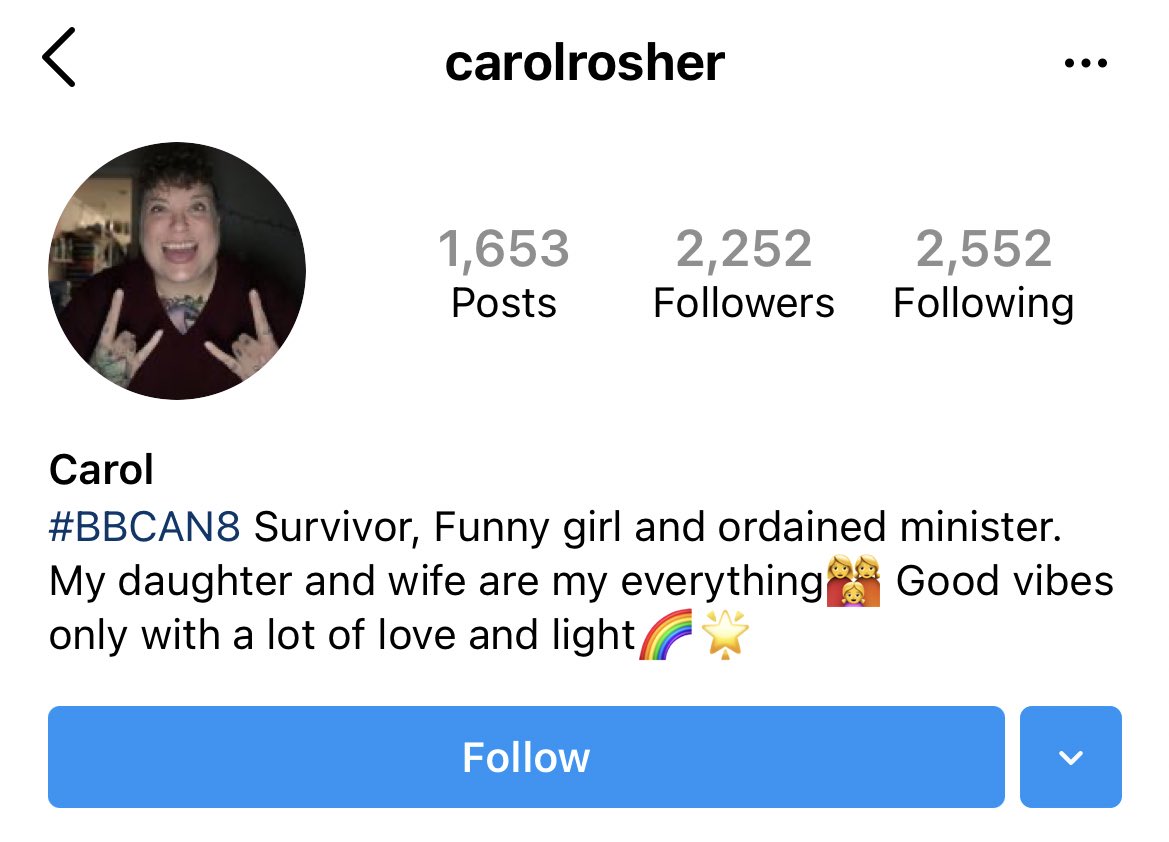Image resolution: width=1169 pixels, height=842 pixels.
Task: Tap the Following label
Action: click(x=983, y=305)
